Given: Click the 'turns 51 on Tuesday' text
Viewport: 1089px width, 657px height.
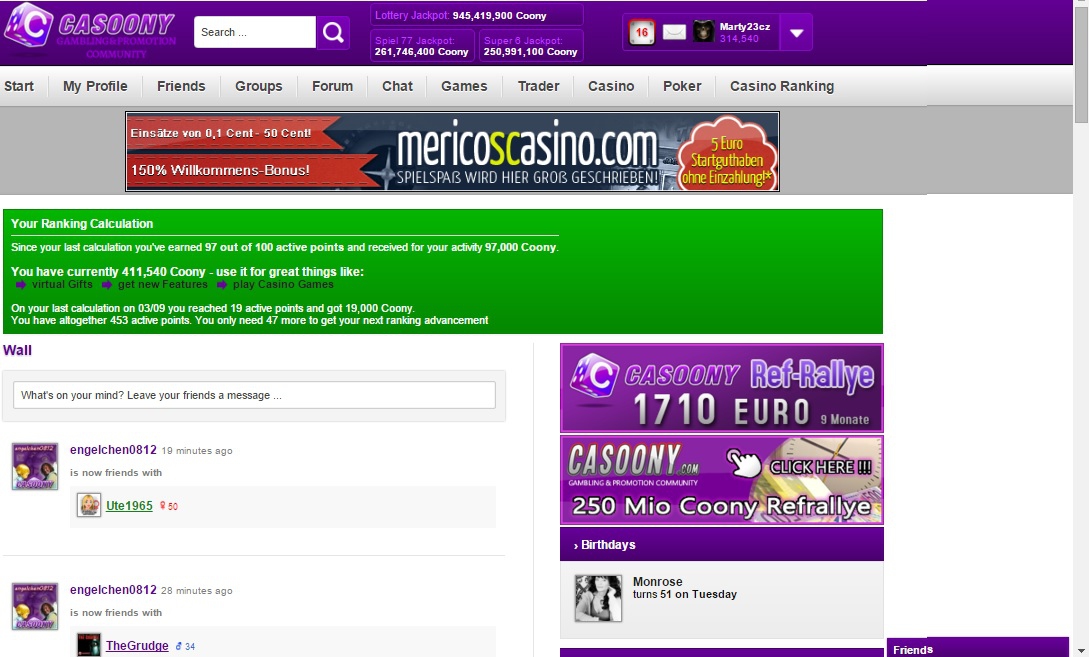Looking at the screenshot, I should 685,594.
